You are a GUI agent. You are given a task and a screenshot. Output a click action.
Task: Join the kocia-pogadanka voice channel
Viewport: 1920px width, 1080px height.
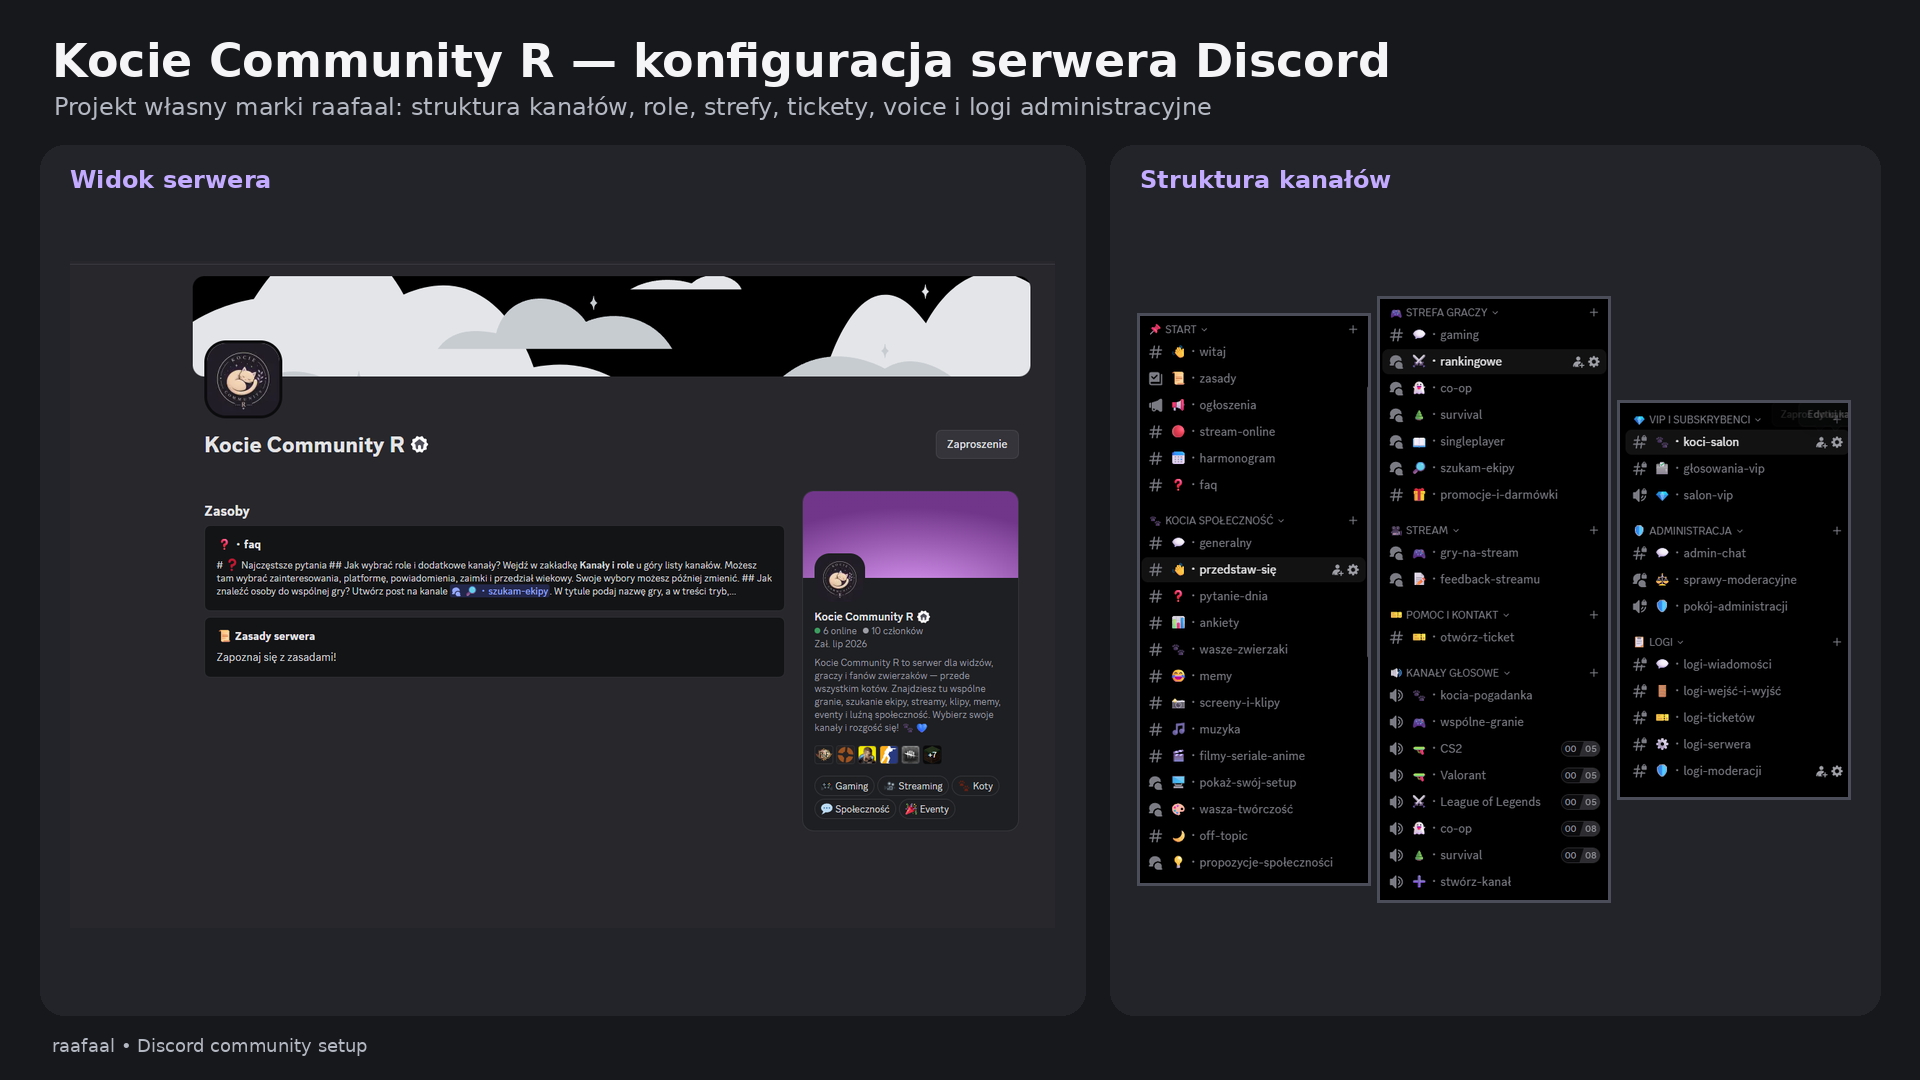click(x=1494, y=696)
